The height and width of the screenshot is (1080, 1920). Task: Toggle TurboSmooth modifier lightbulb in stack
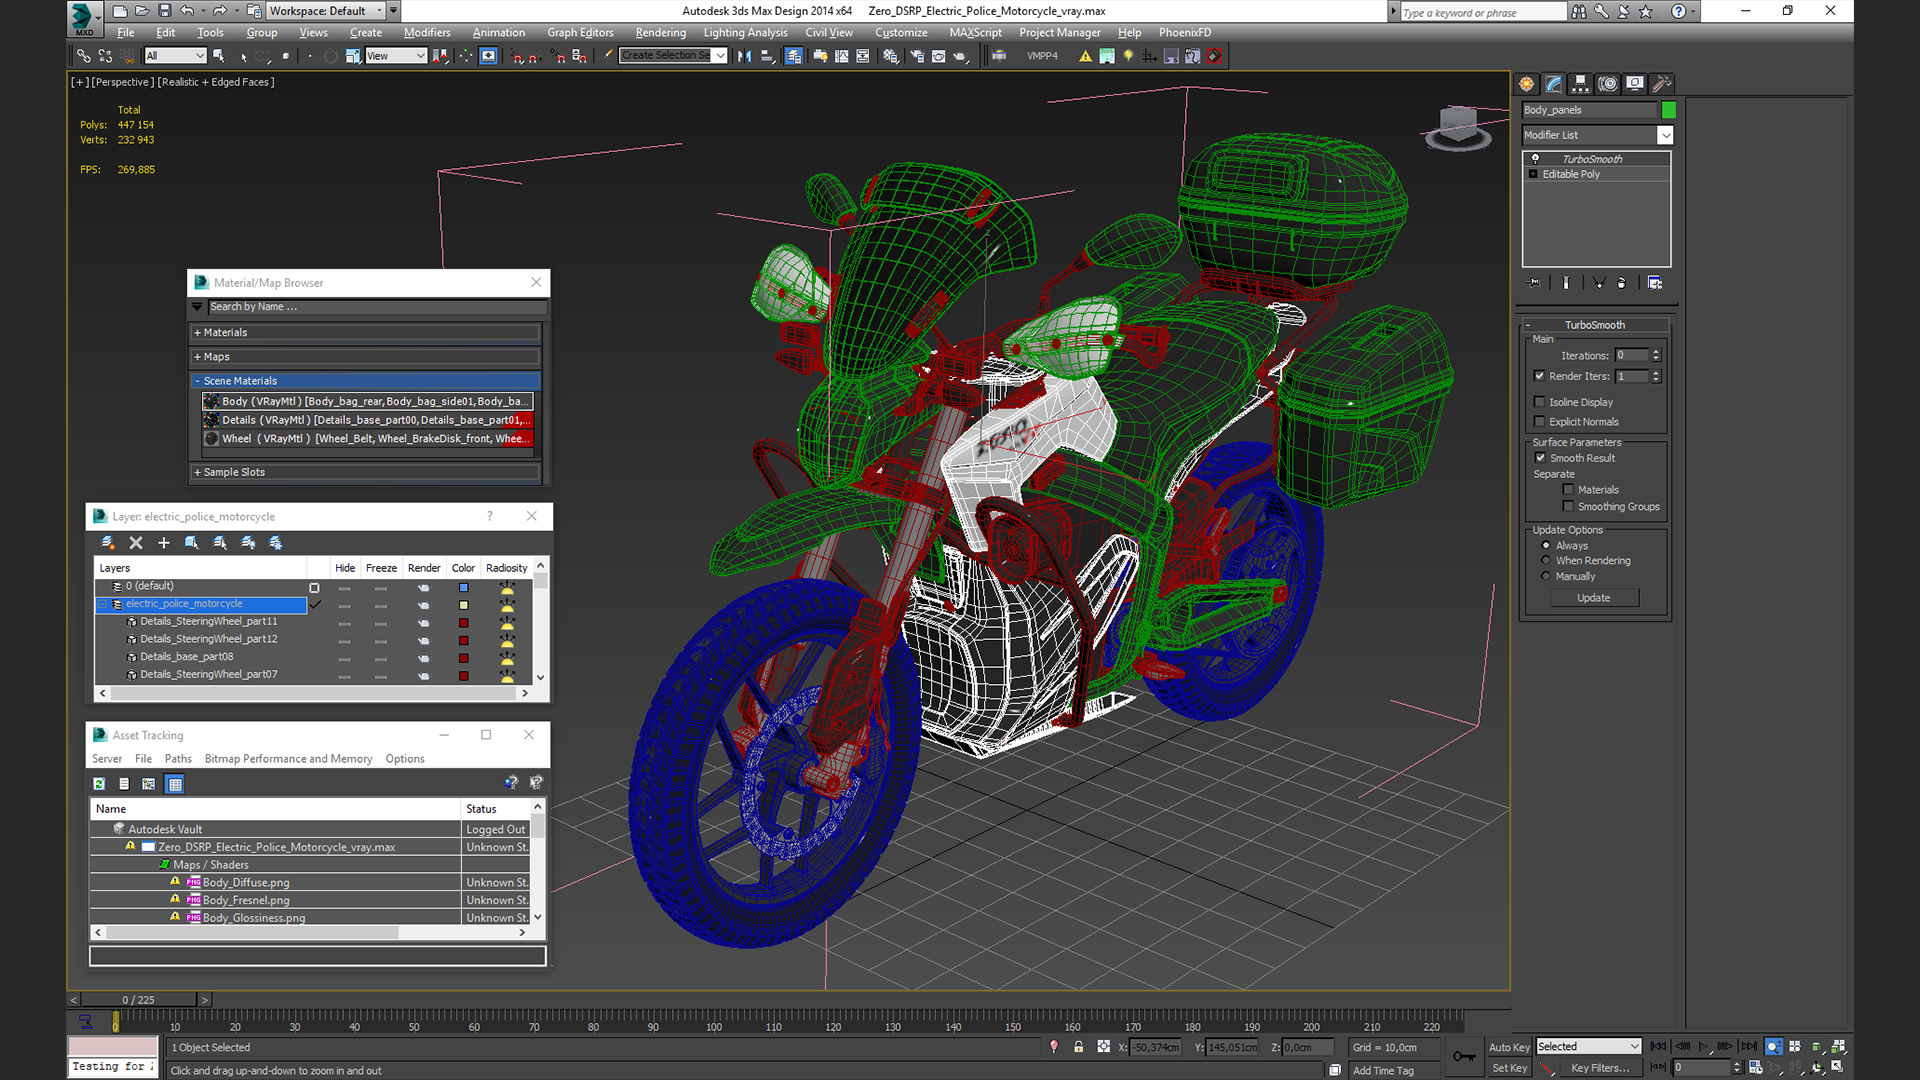pos(1535,159)
